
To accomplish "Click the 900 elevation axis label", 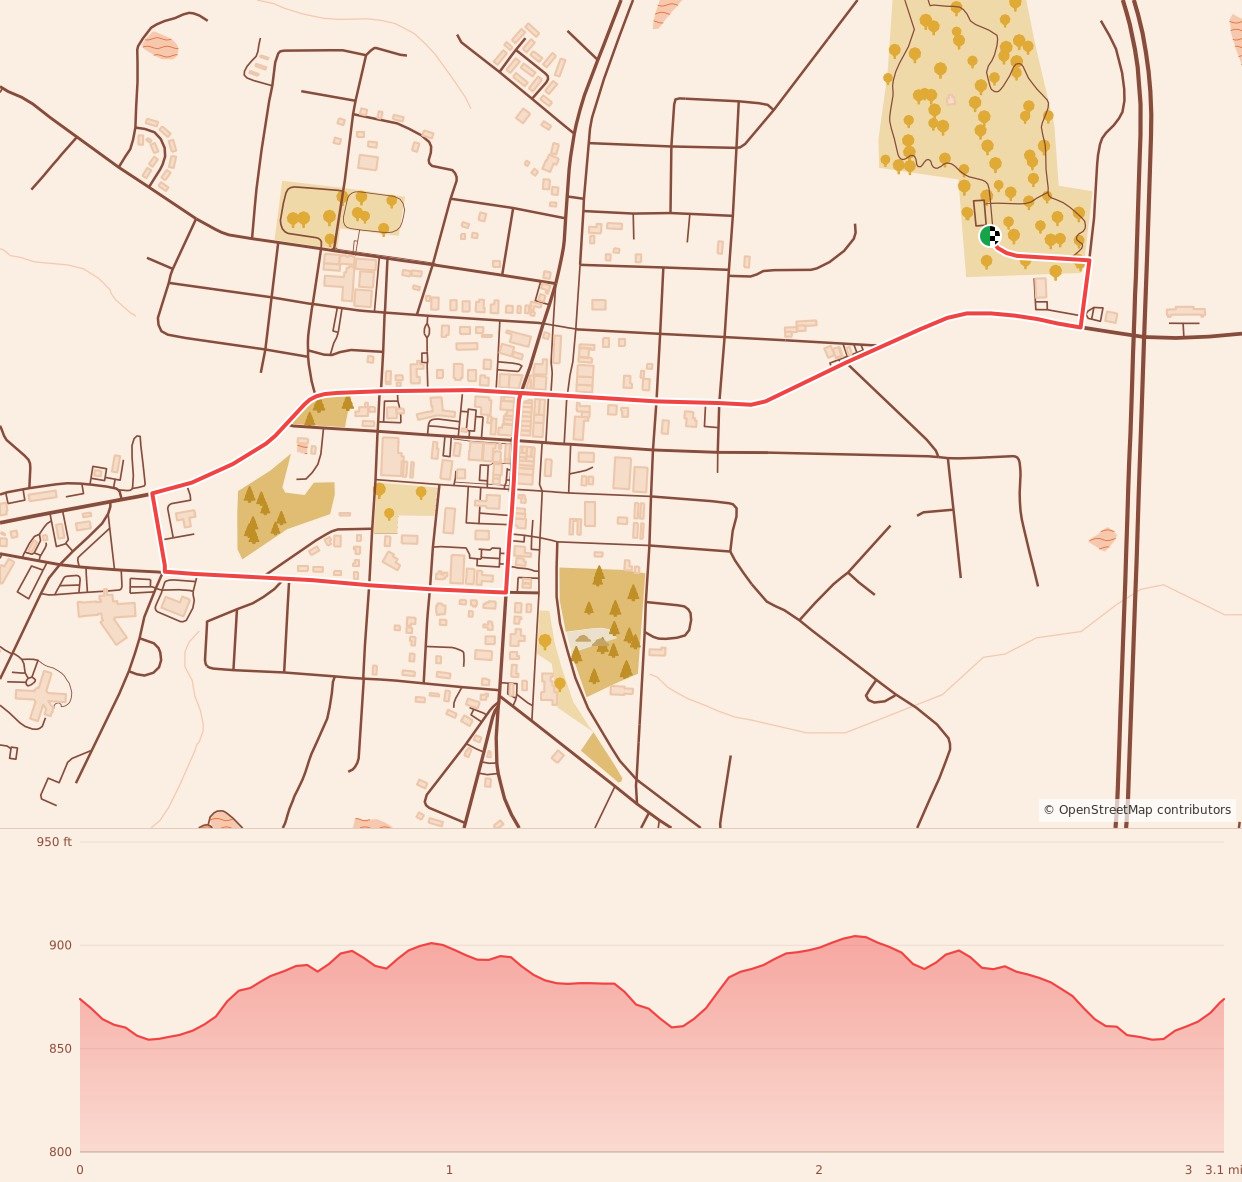I will pos(60,945).
